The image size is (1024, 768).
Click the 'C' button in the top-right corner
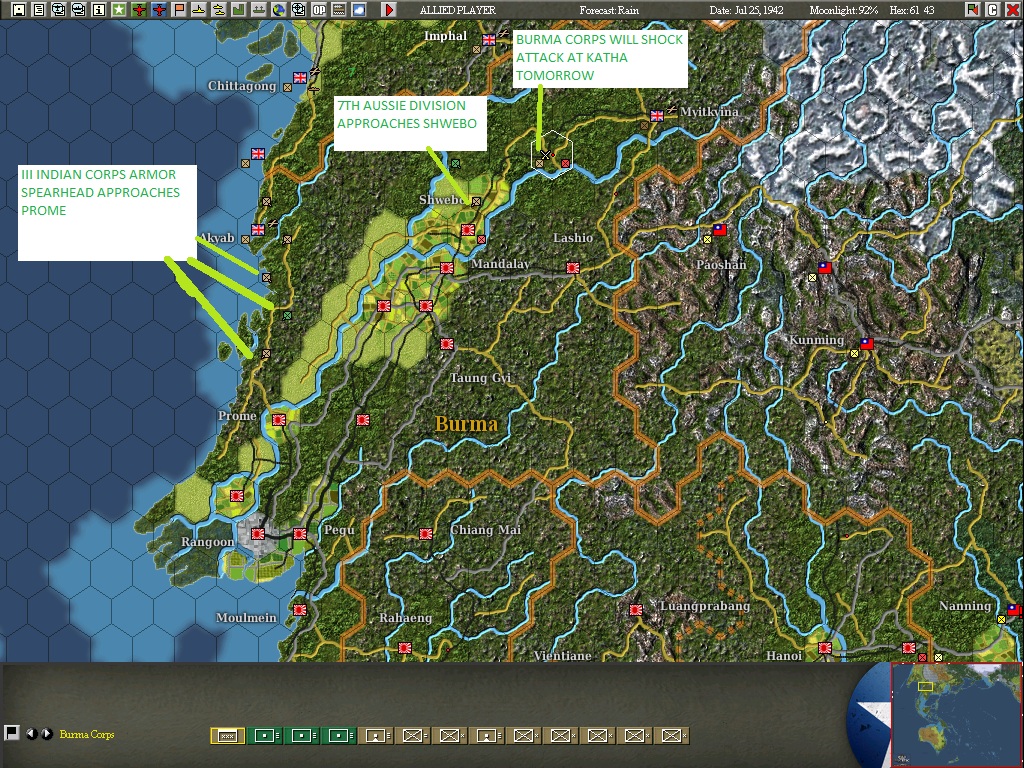[993, 10]
